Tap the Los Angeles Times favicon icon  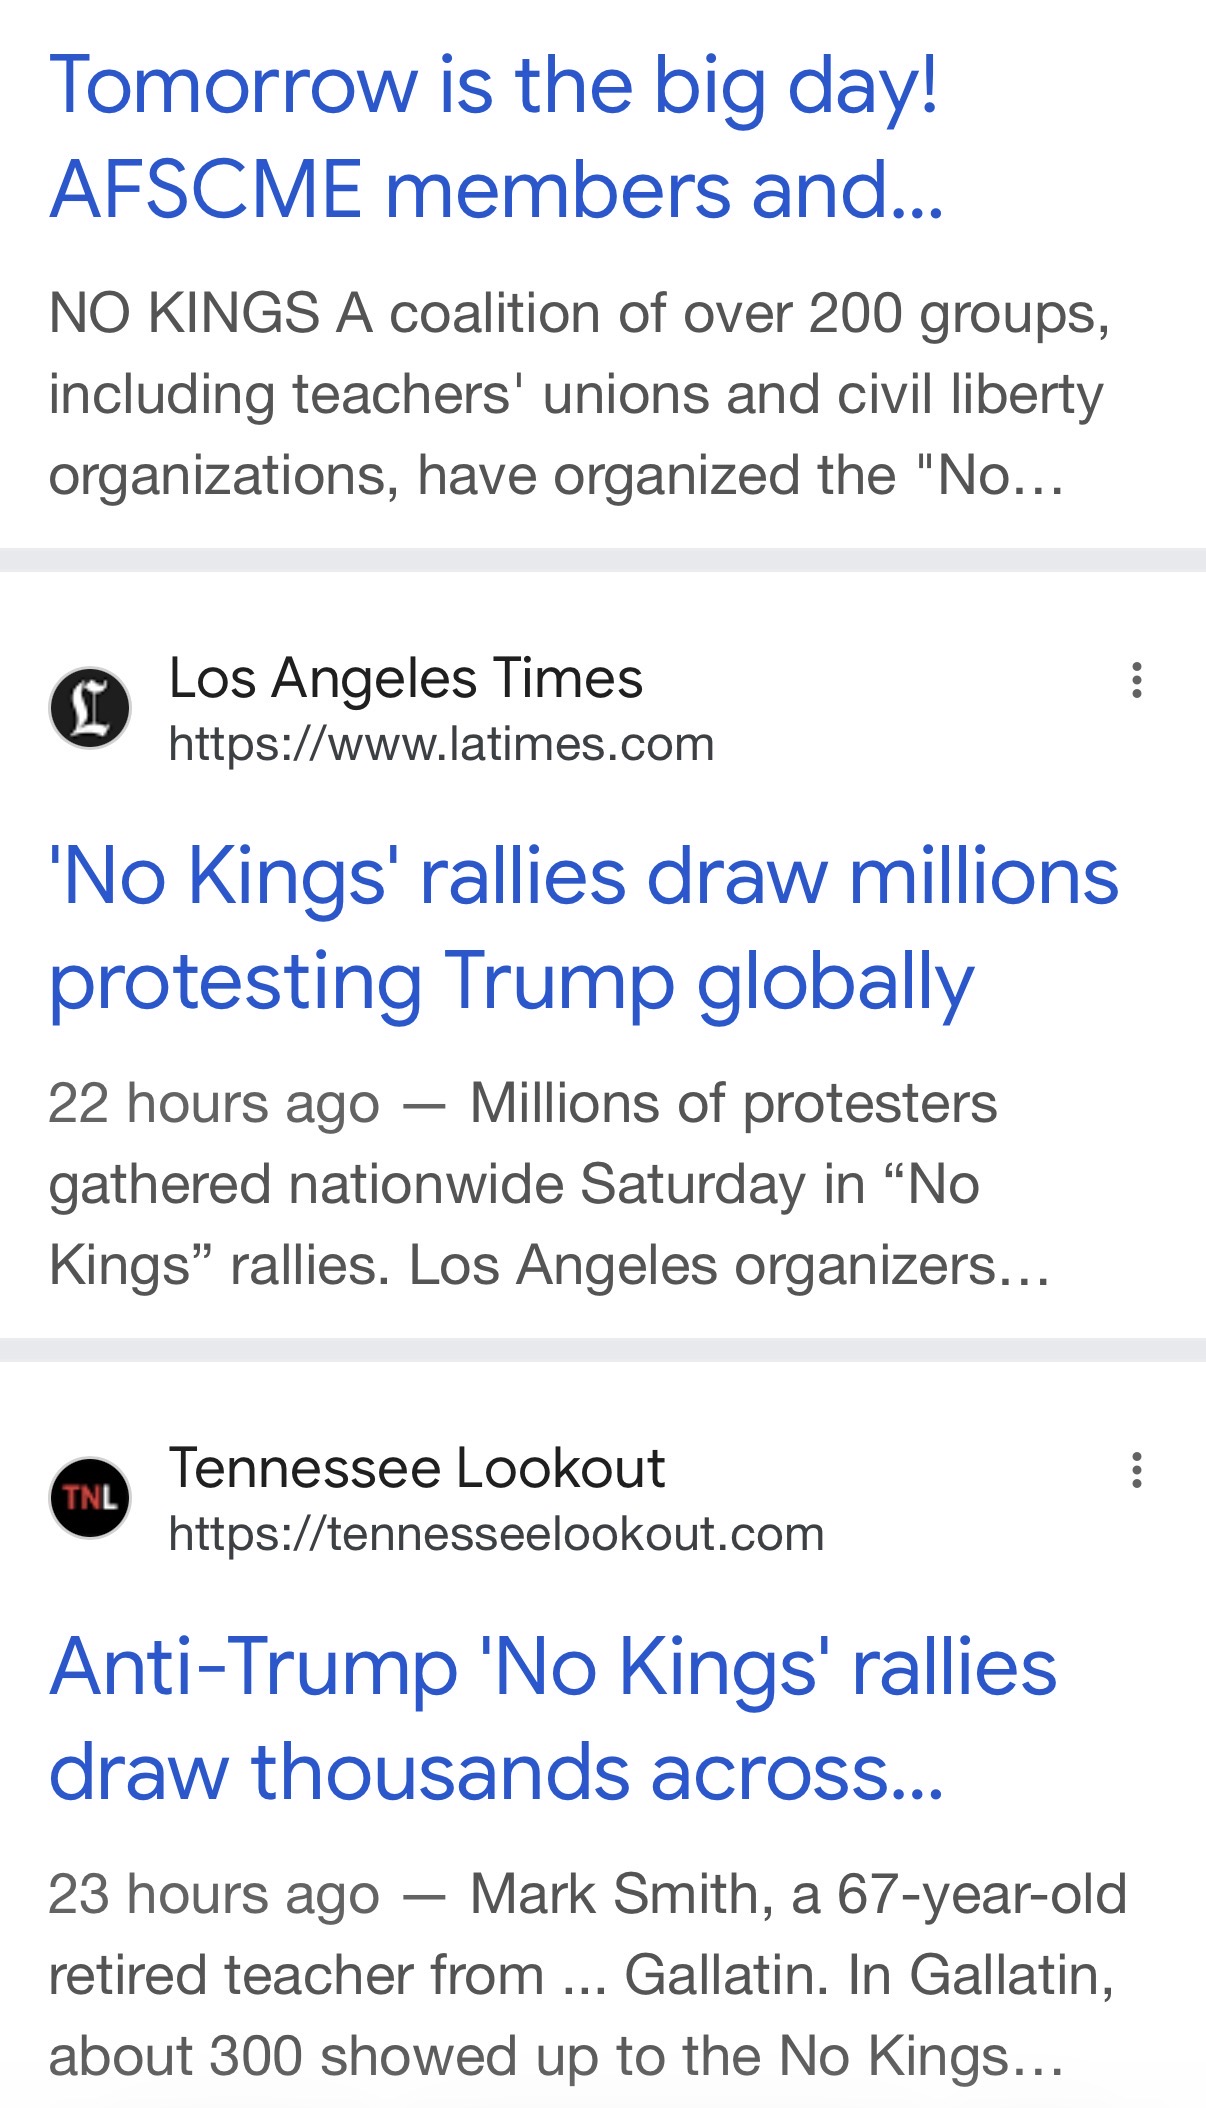pyautogui.click(x=90, y=708)
